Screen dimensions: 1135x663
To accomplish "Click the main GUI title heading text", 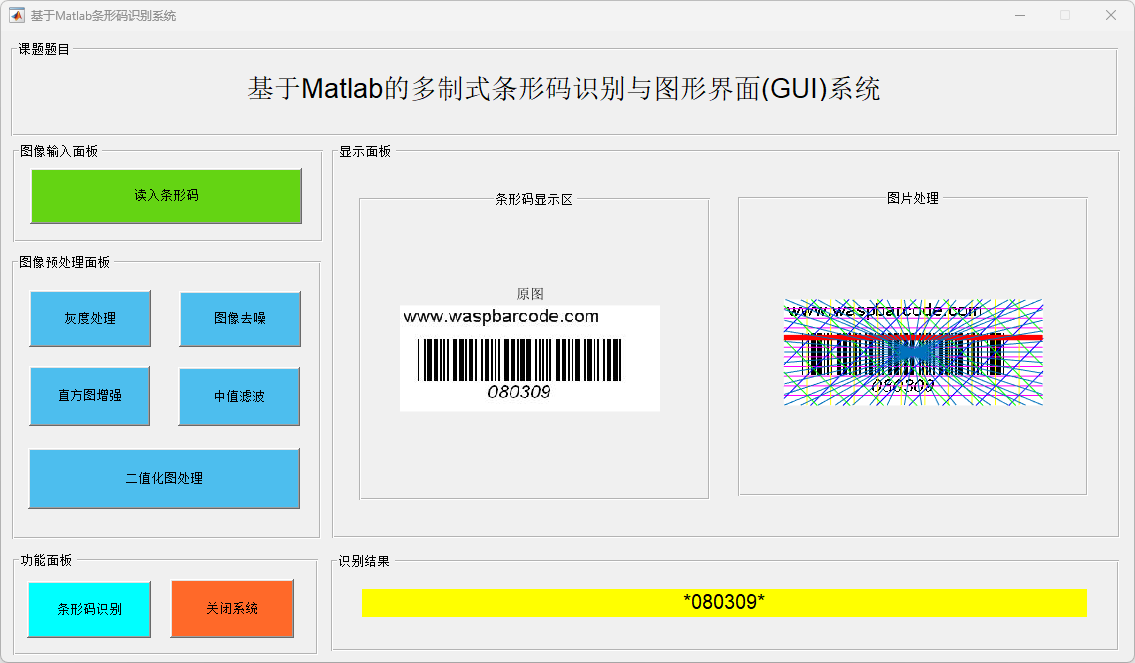I will pyautogui.click(x=564, y=89).
